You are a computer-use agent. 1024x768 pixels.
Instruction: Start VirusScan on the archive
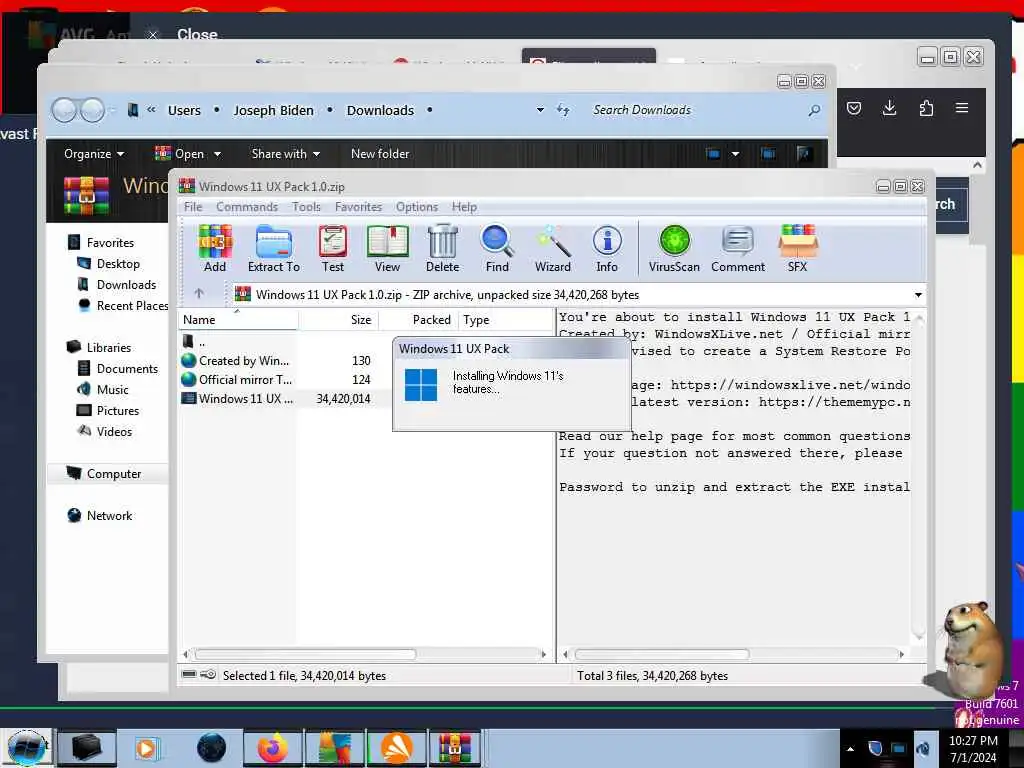(674, 248)
